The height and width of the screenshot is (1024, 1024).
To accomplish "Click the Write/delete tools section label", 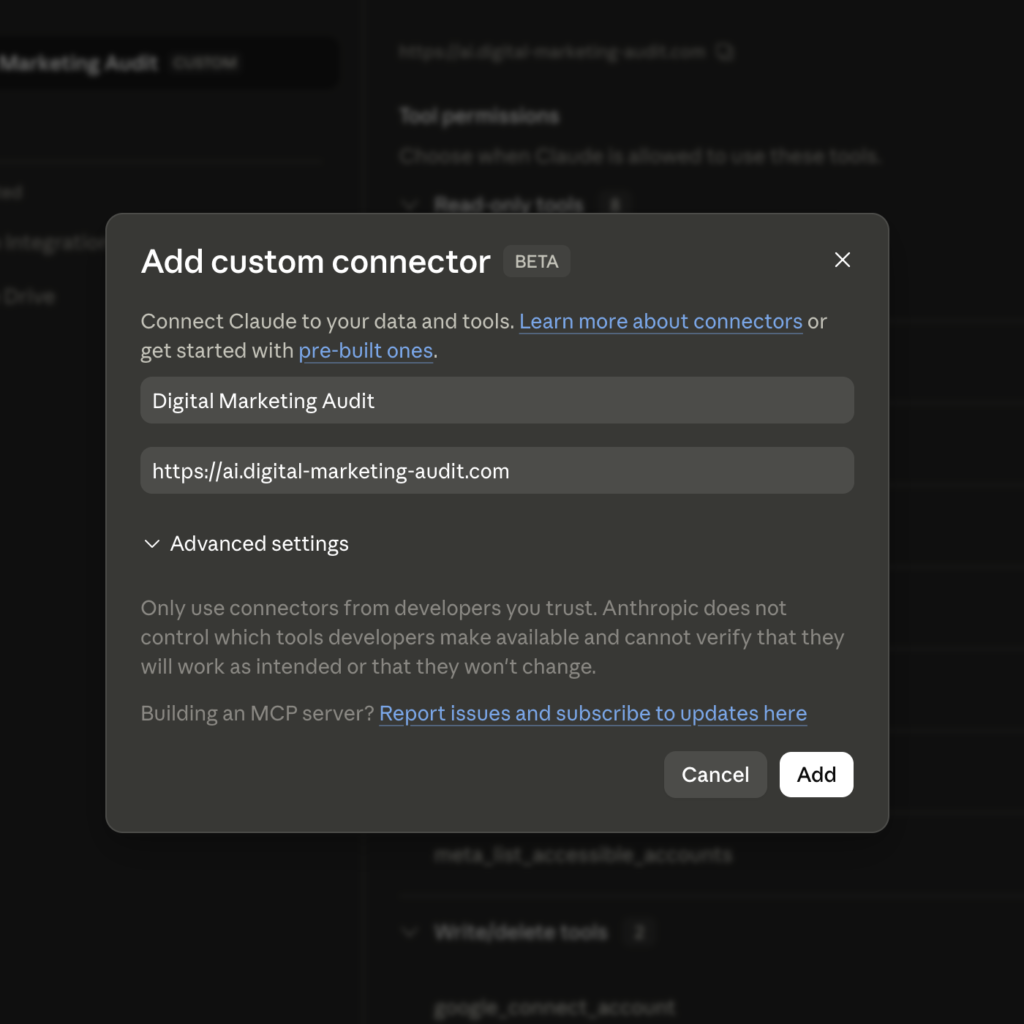I will (x=520, y=932).
